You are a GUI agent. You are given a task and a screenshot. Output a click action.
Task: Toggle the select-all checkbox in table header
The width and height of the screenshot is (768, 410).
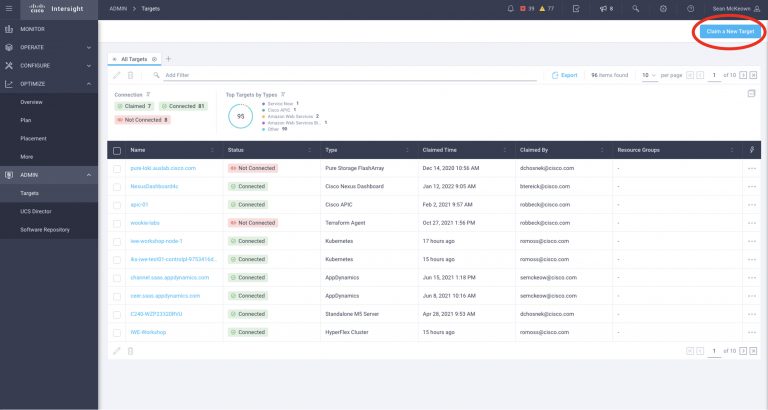(x=117, y=149)
